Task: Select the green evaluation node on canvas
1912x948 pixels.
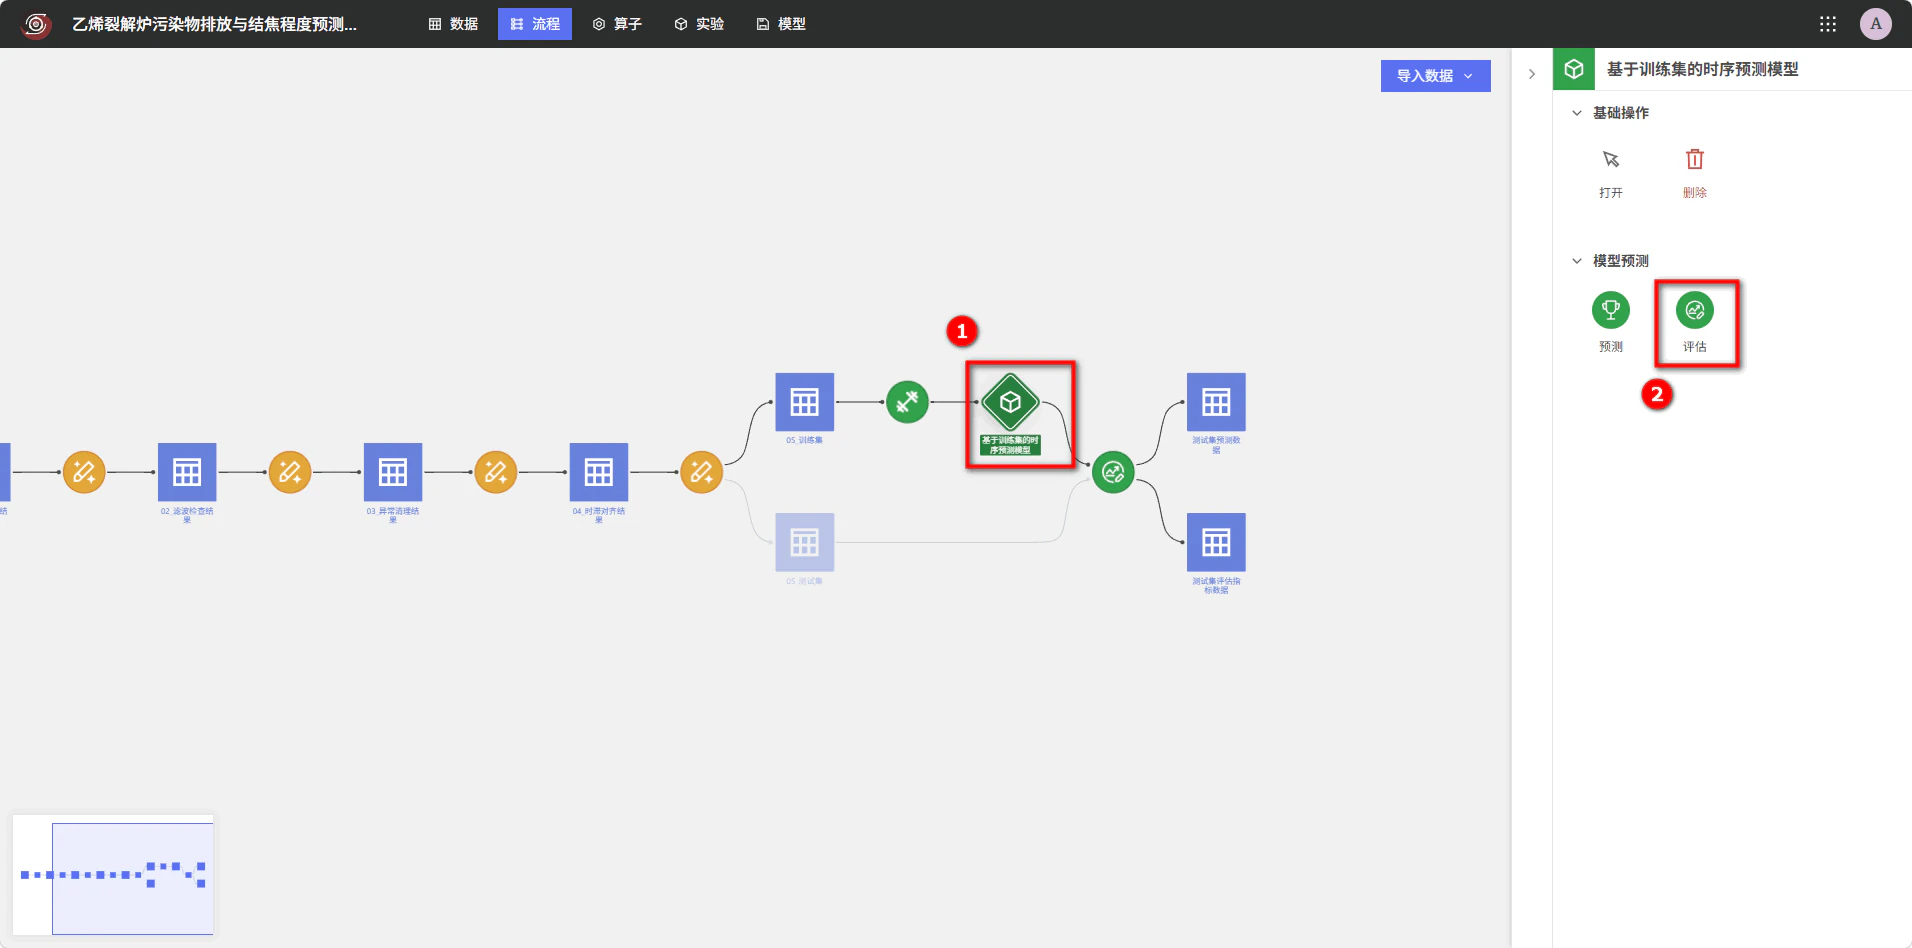Action: [1113, 472]
